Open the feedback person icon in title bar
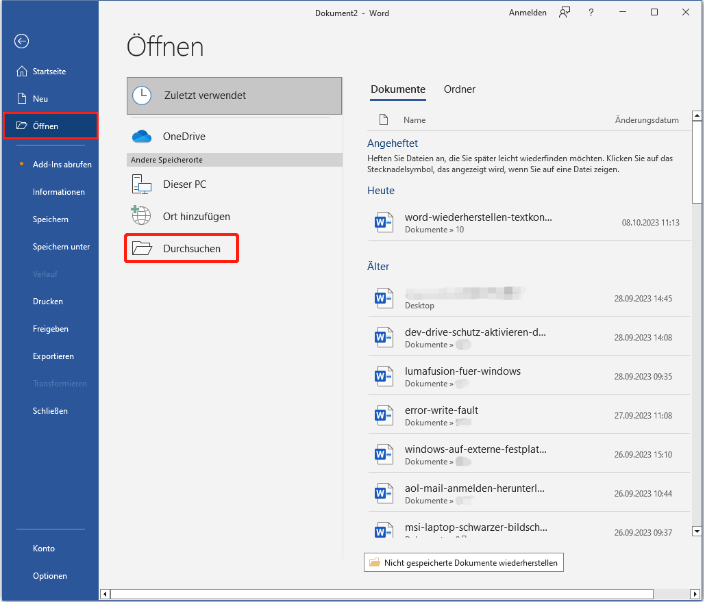 click(x=565, y=12)
